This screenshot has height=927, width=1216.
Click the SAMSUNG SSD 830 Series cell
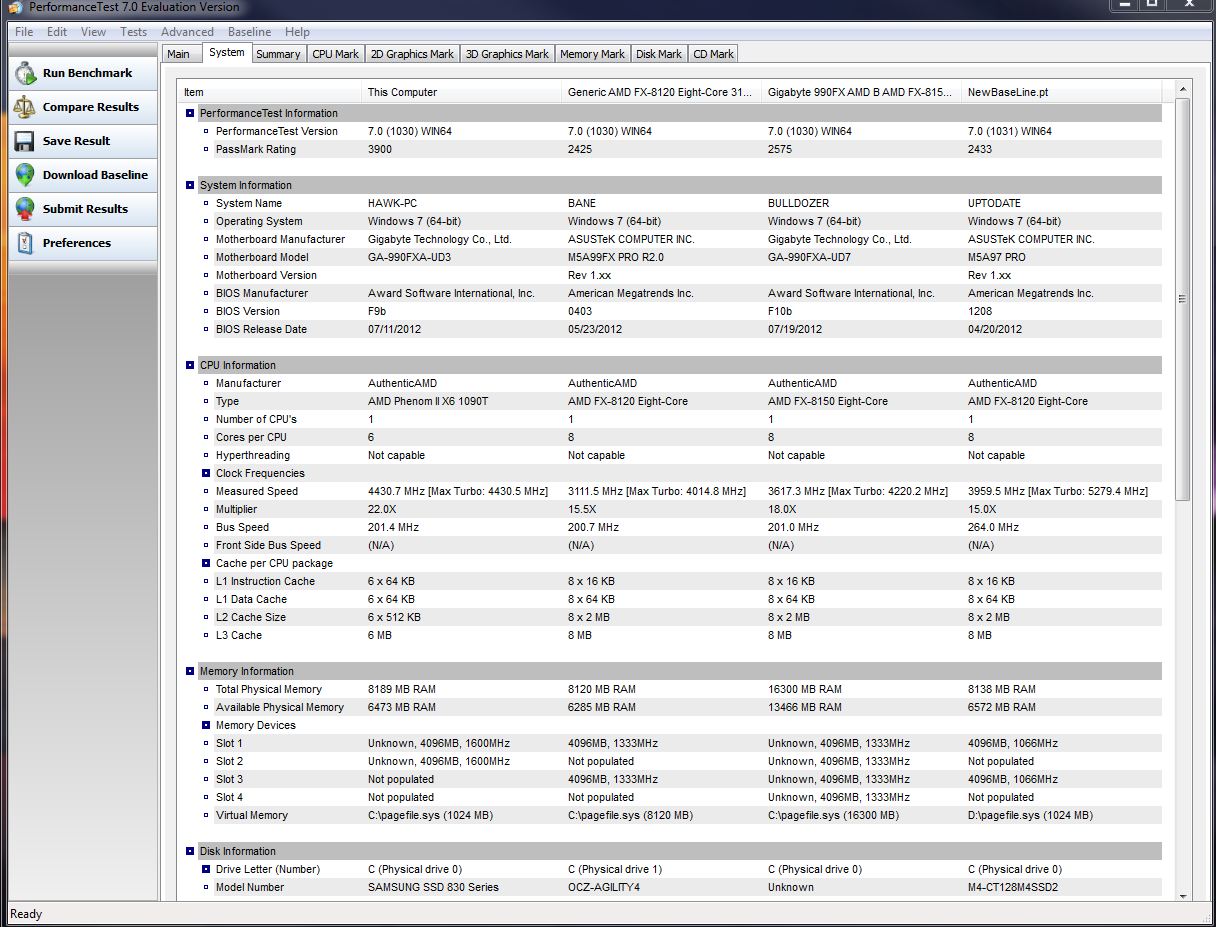(433, 887)
